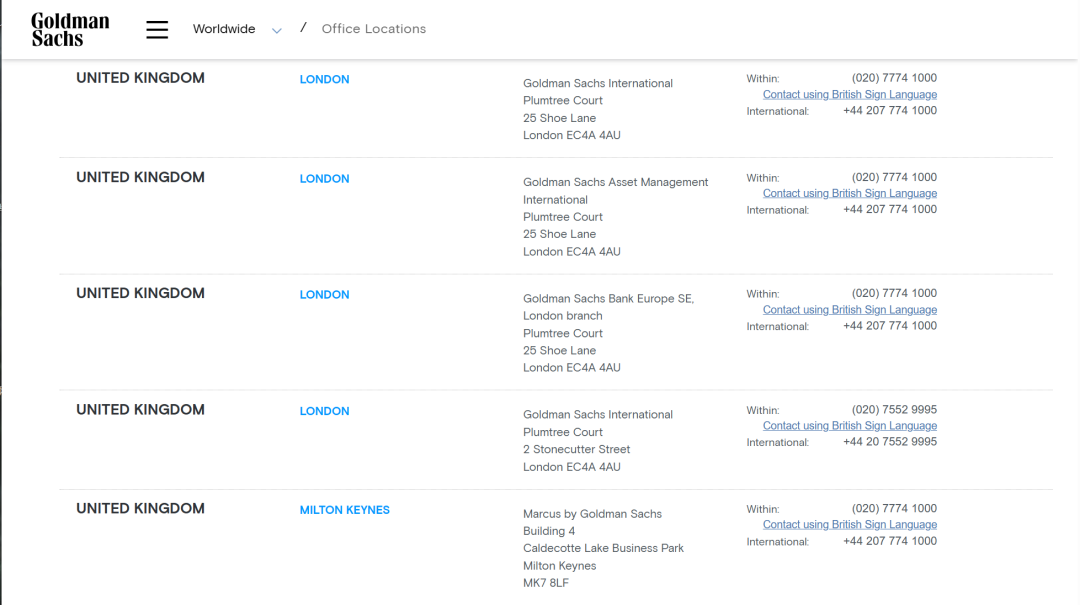Screen dimensions: 1080x605
Task: Open LONDON link for 2 Stonecutter Street office
Action: 324,411
